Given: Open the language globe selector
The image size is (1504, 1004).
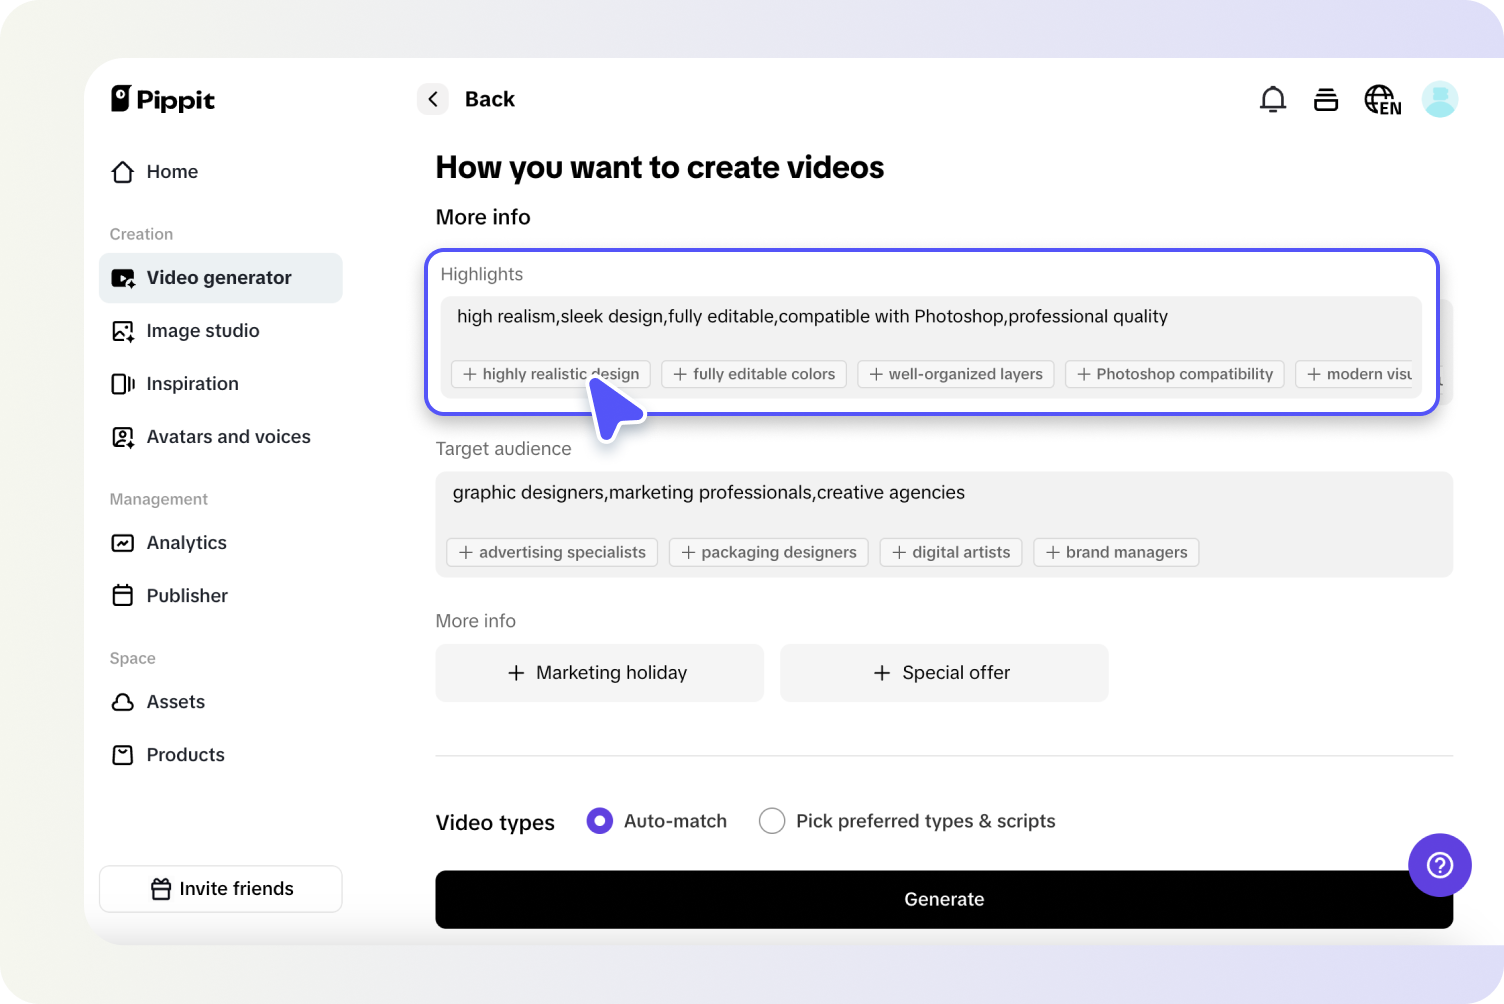Looking at the screenshot, I should (1382, 100).
